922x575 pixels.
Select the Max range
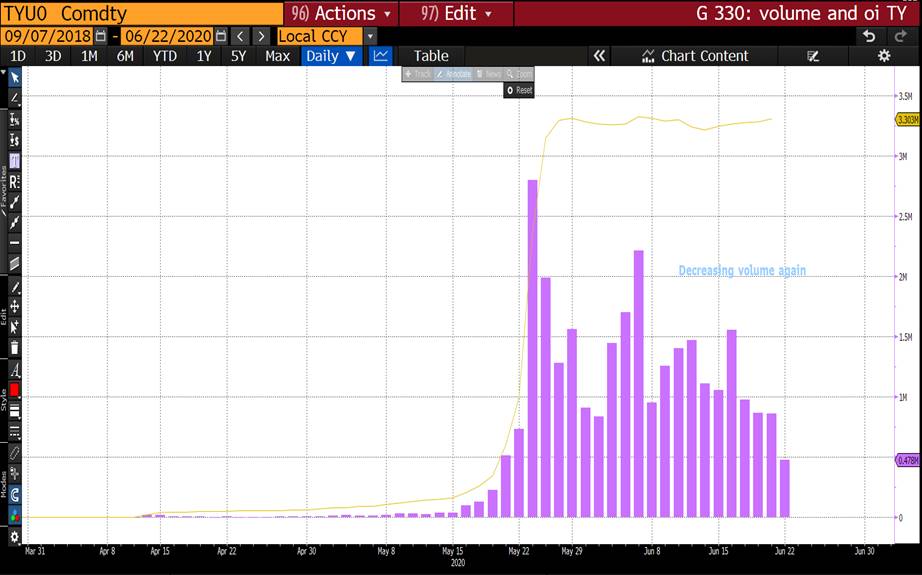(x=277, y=56)
